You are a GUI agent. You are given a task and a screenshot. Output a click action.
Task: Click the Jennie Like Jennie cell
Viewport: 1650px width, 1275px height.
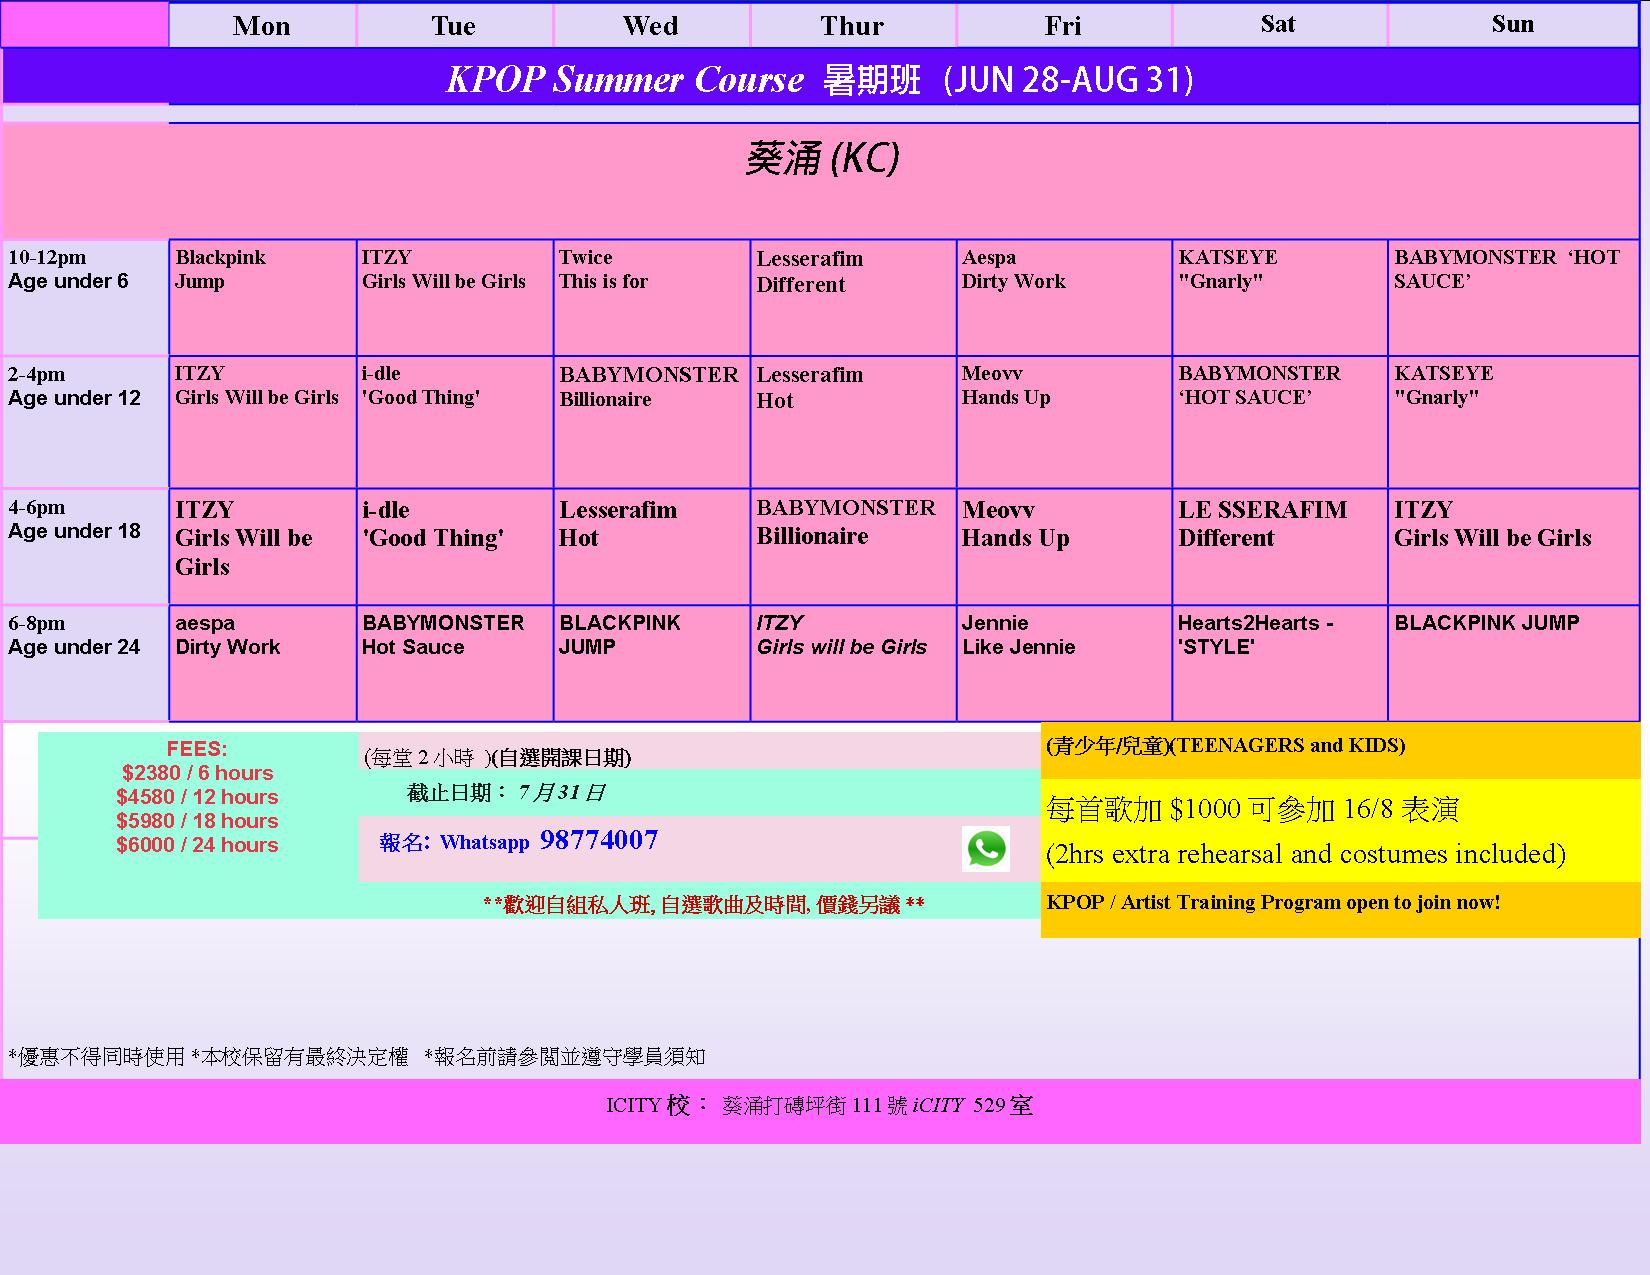1064,662
